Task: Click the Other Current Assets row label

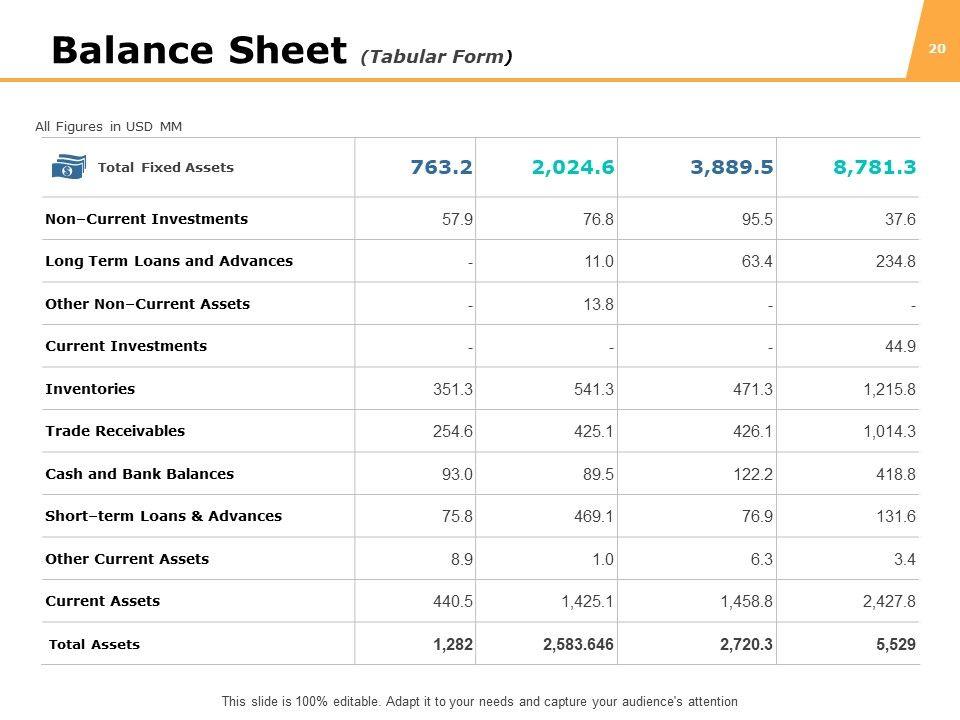Action: [x=127, y=559]
